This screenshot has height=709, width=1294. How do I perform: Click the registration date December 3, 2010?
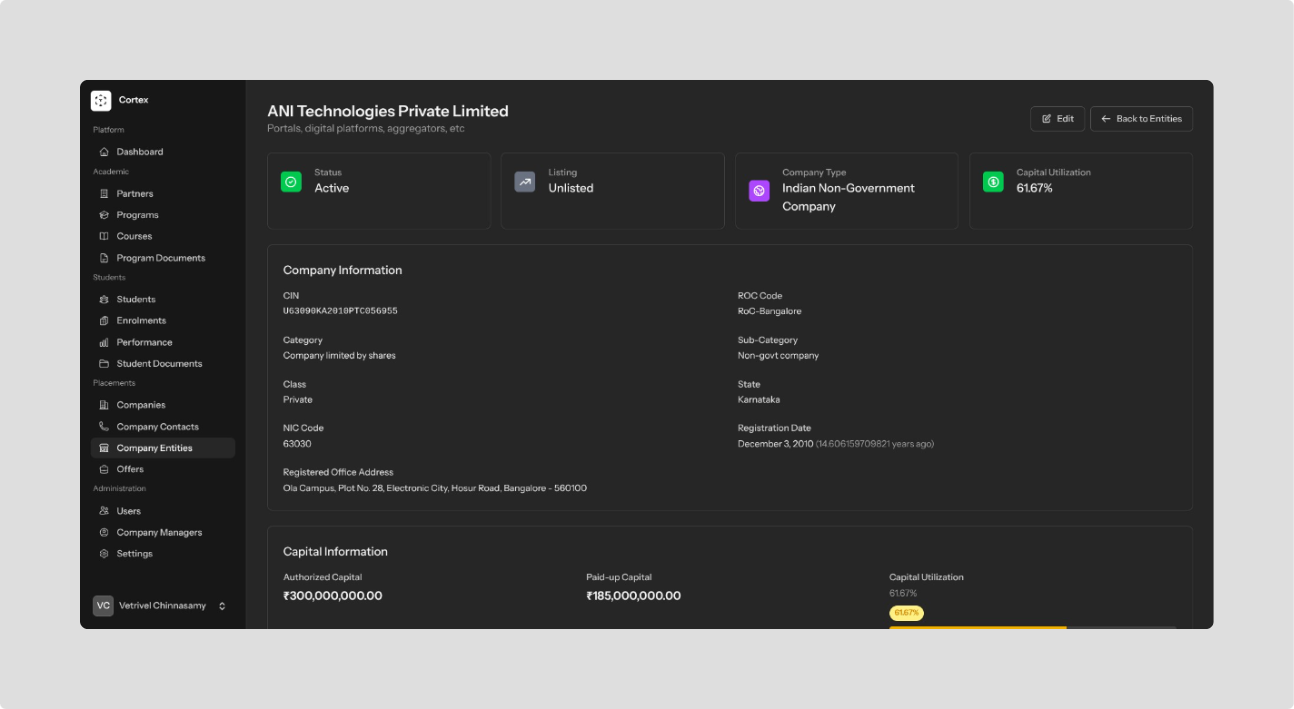(776, 443)
